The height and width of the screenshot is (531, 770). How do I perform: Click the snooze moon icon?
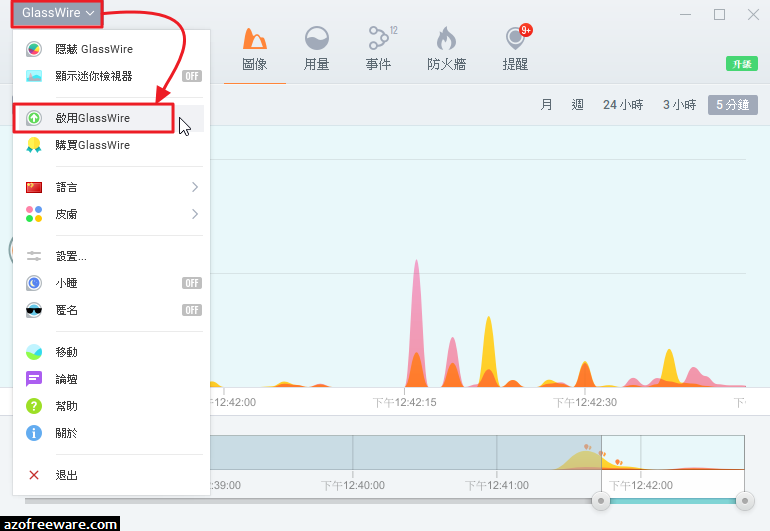tap(34, 283)
